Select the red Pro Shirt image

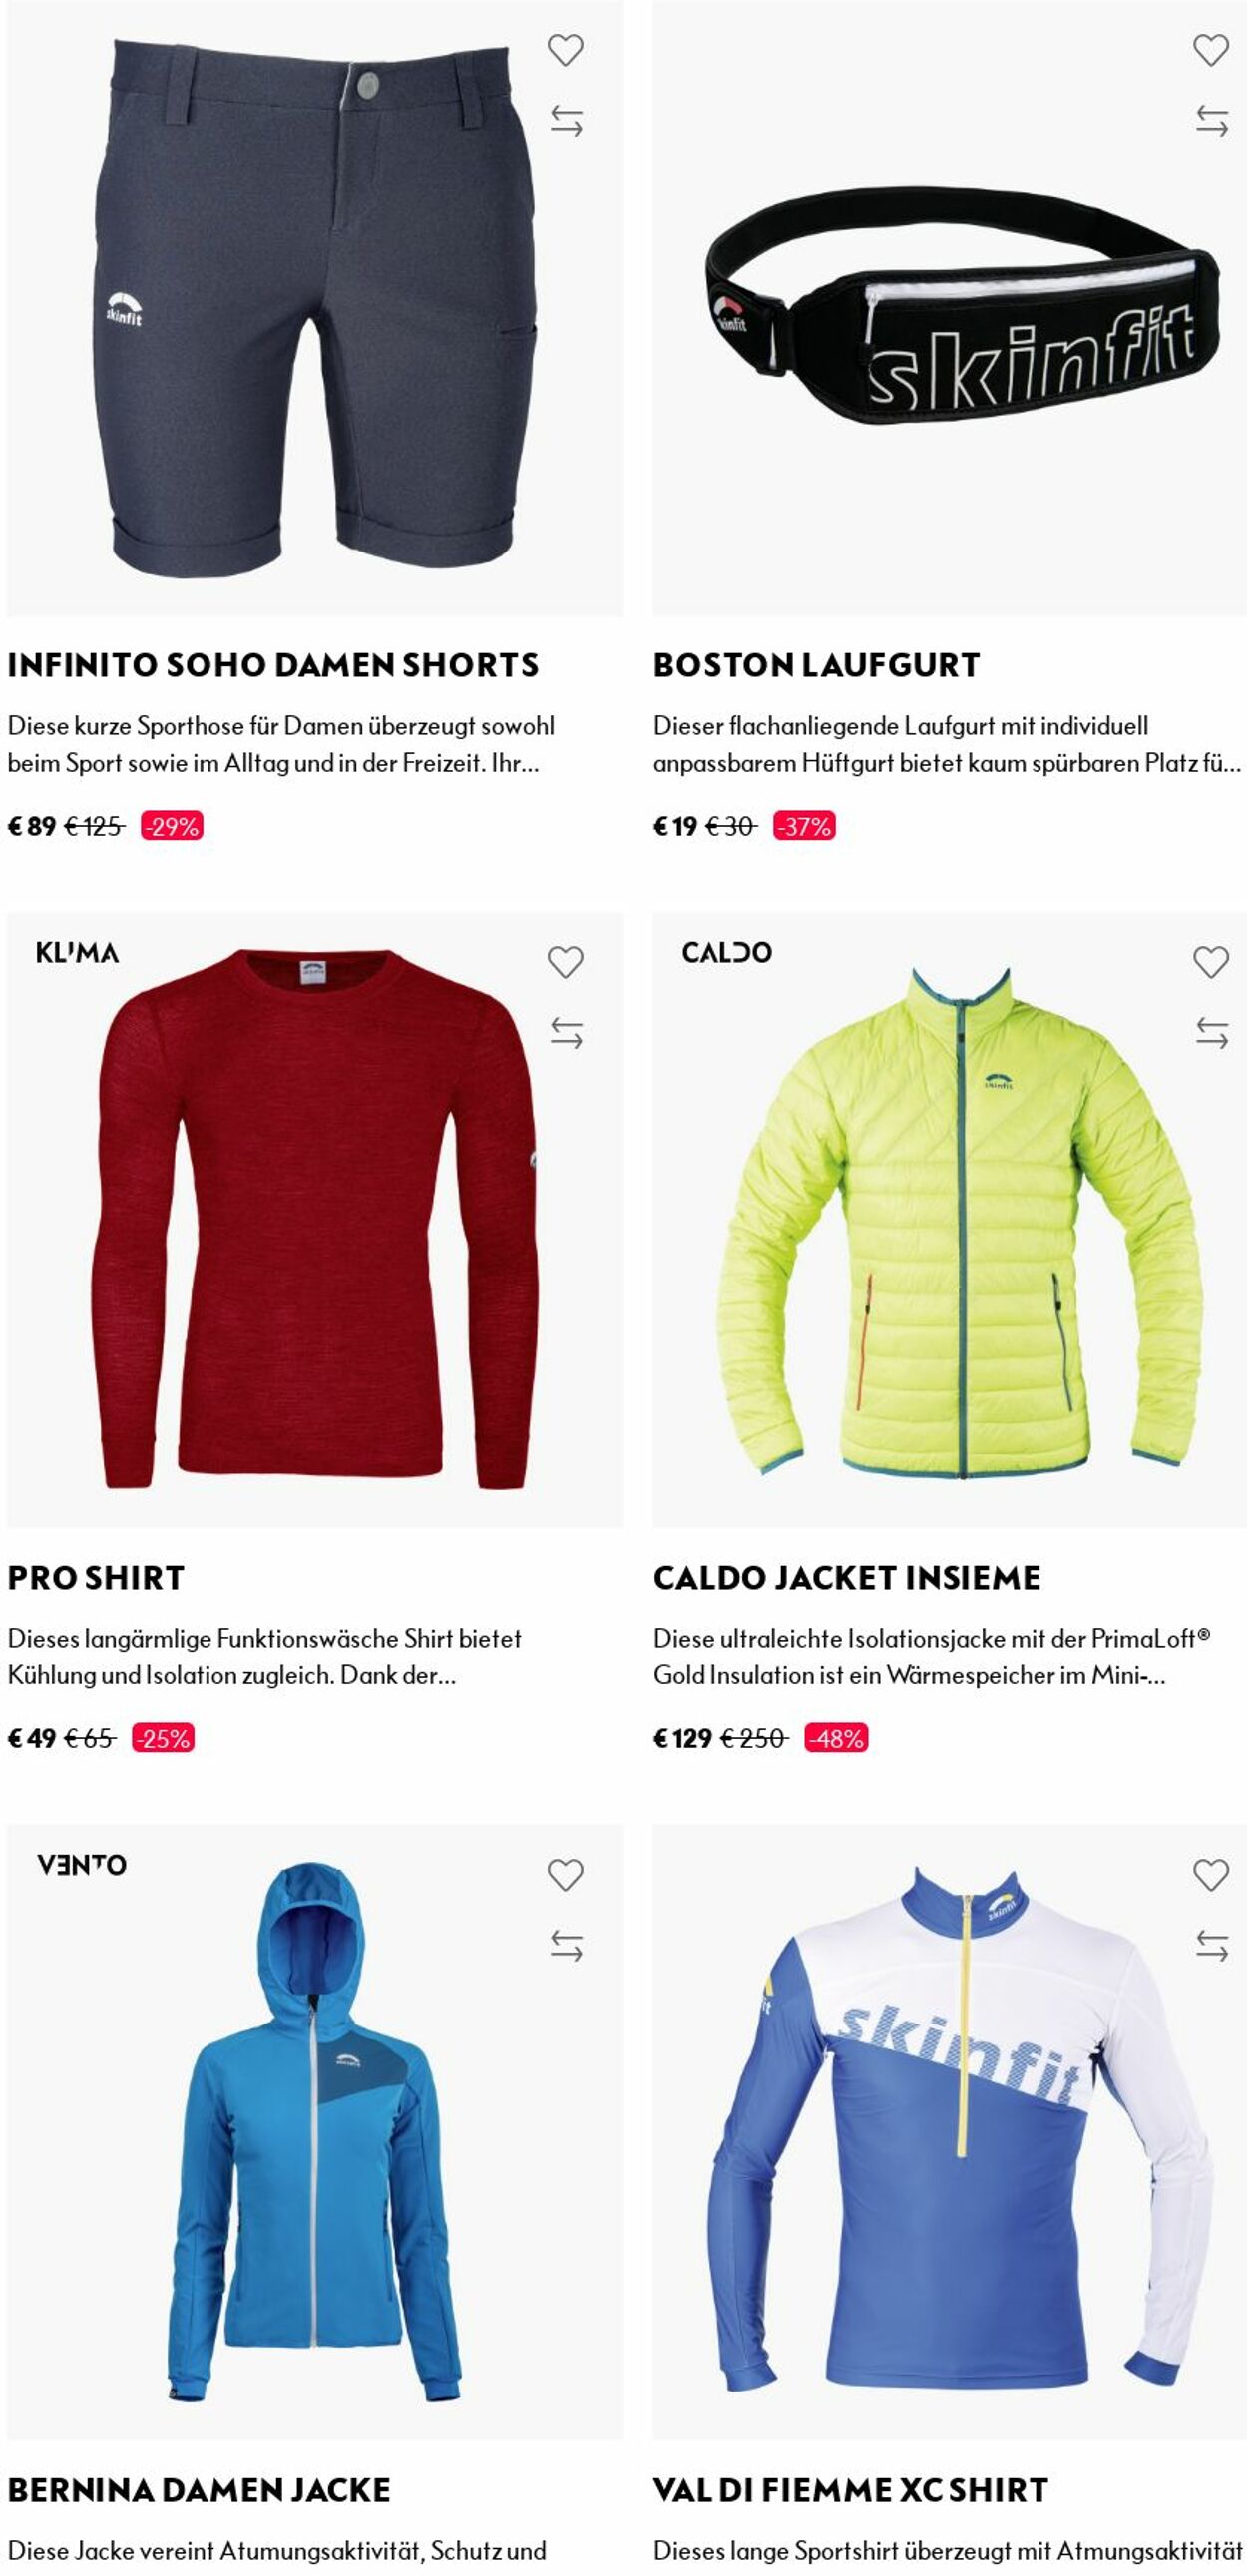[314, 1219]
